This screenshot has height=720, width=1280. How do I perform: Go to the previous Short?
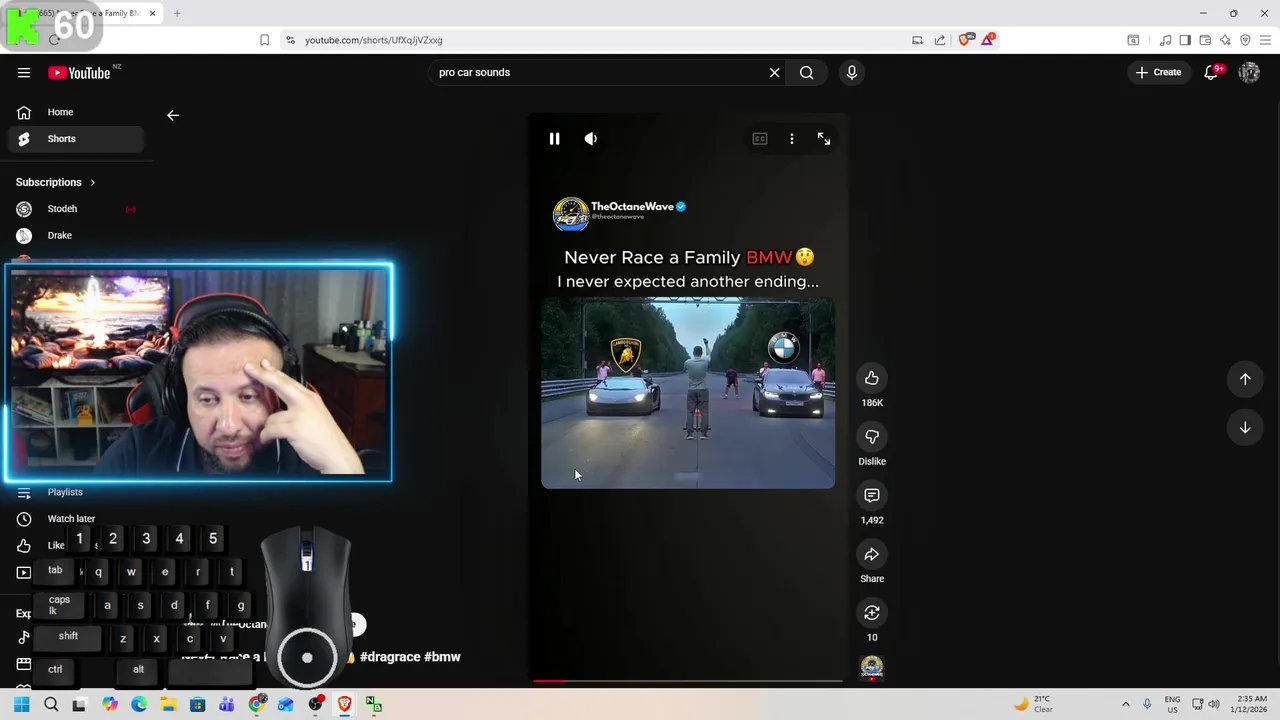click(x=1245, y=379)
